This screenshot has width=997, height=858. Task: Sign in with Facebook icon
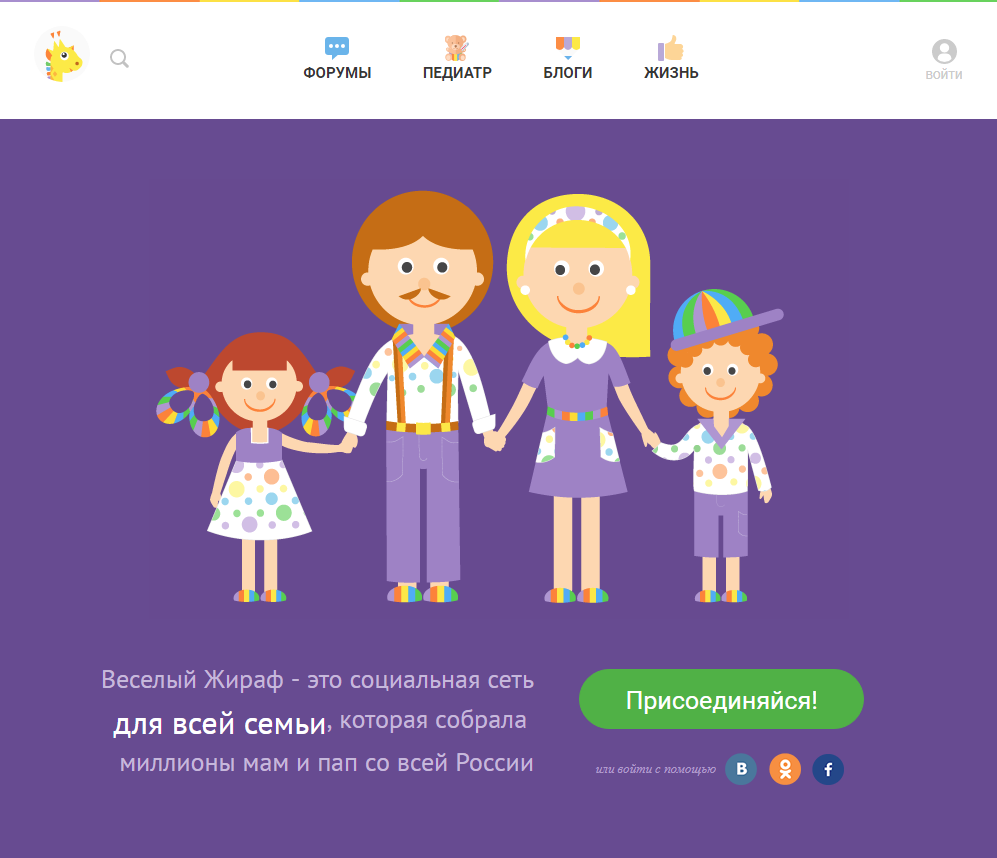[x=828, y=769]
